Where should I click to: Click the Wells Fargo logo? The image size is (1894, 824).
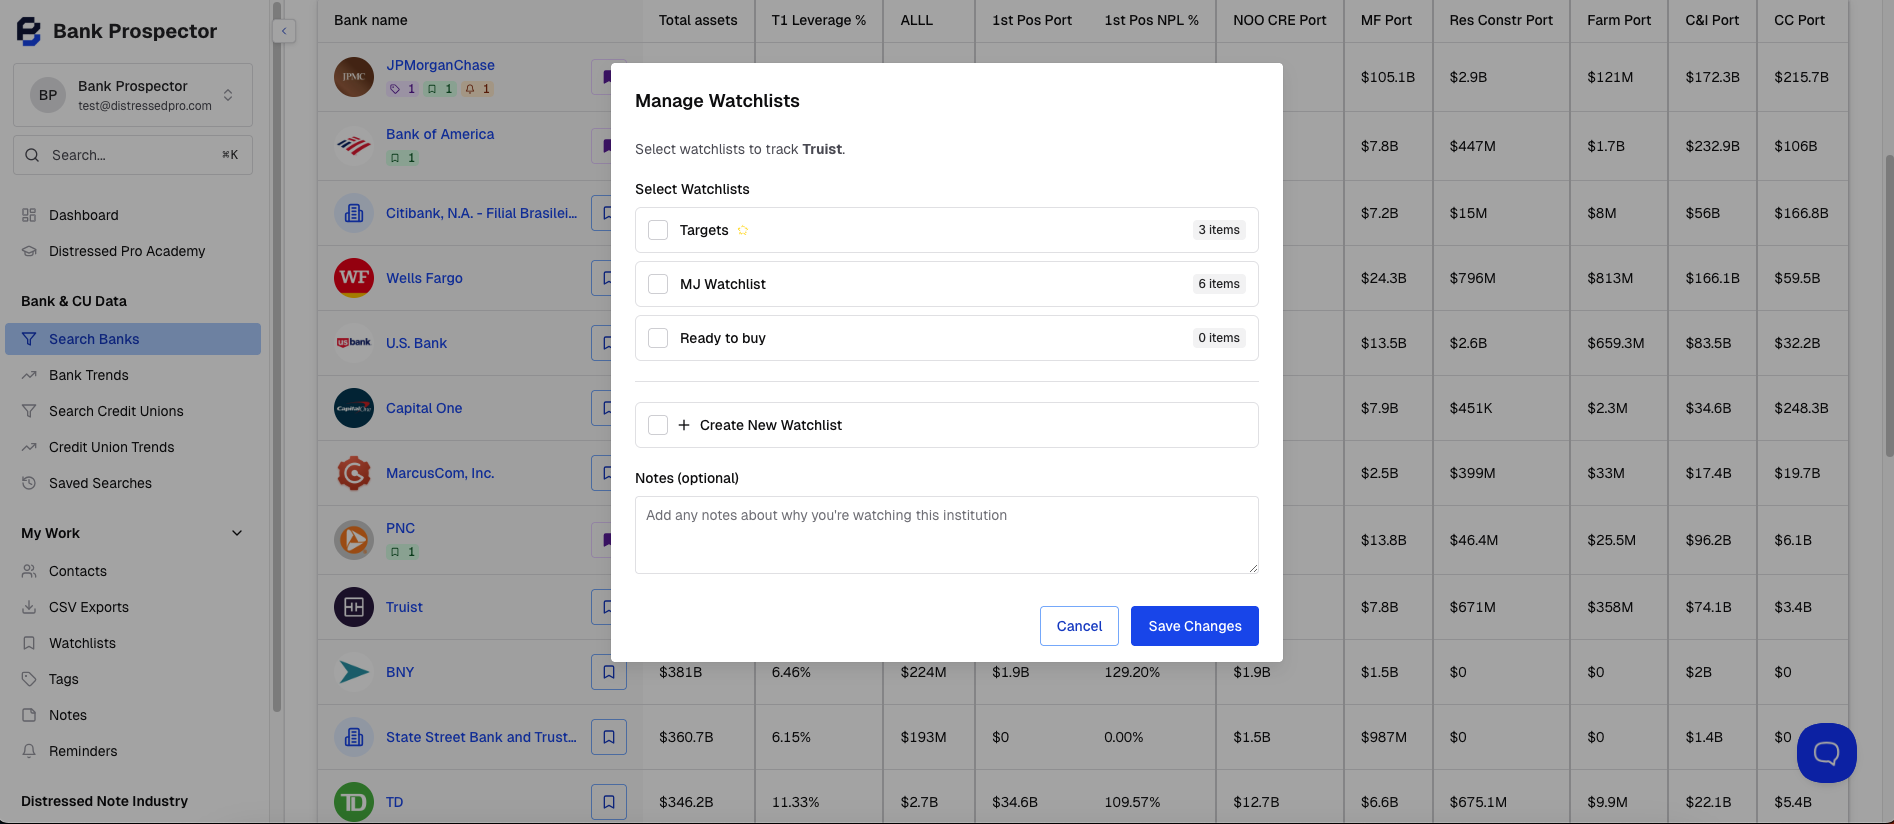click(354, 278)
